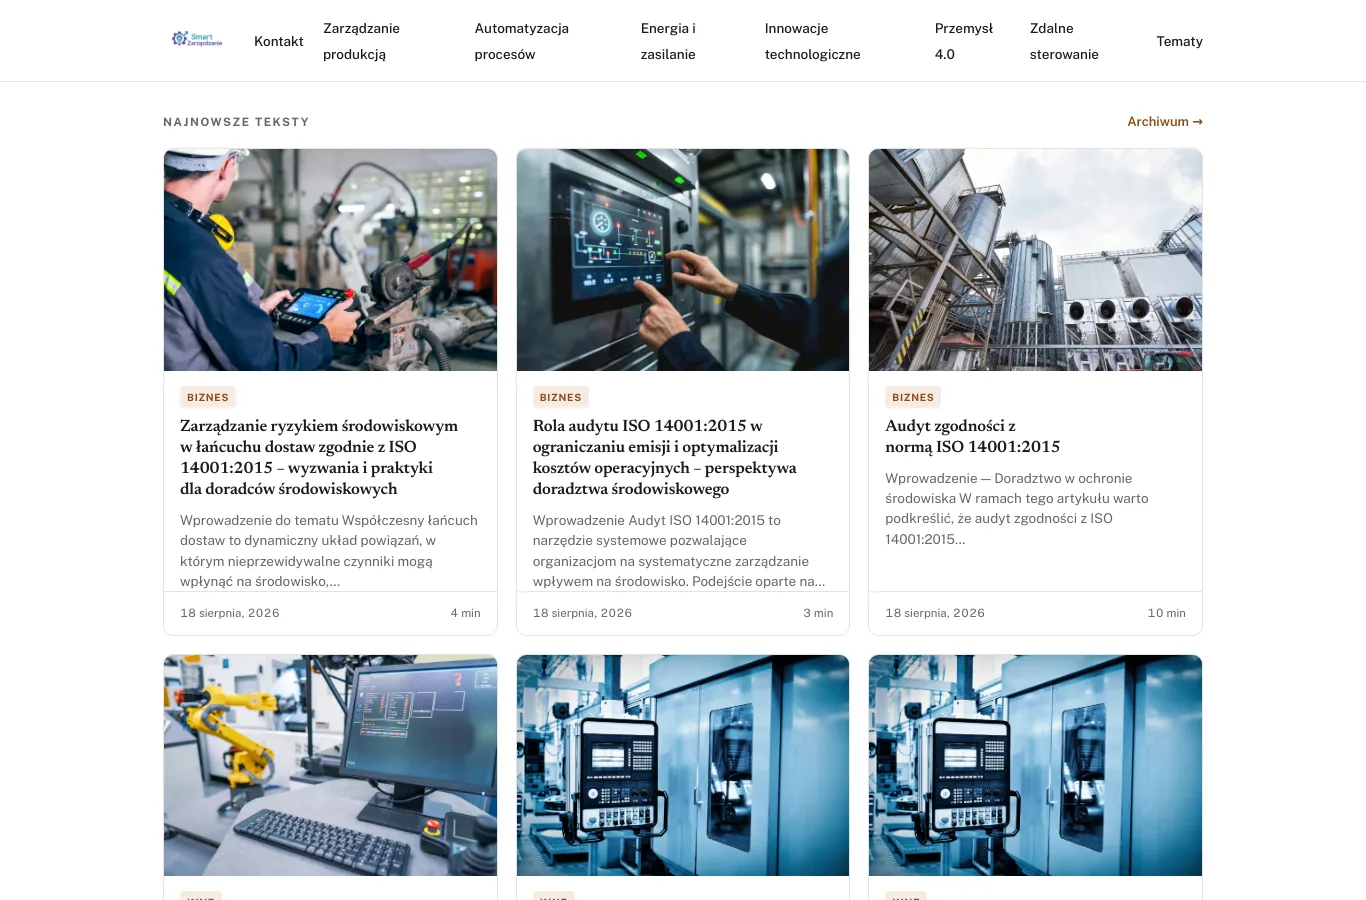Go to Przemysł 4.0 category
This screenshot has height=900, width=1366.
coord(964,41)
